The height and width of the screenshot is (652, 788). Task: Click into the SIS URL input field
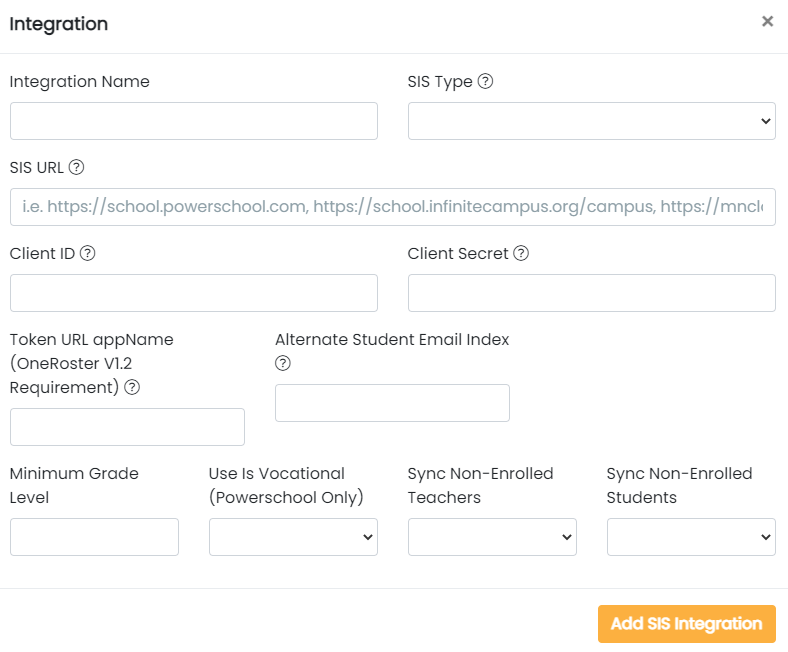coord(393,207)
